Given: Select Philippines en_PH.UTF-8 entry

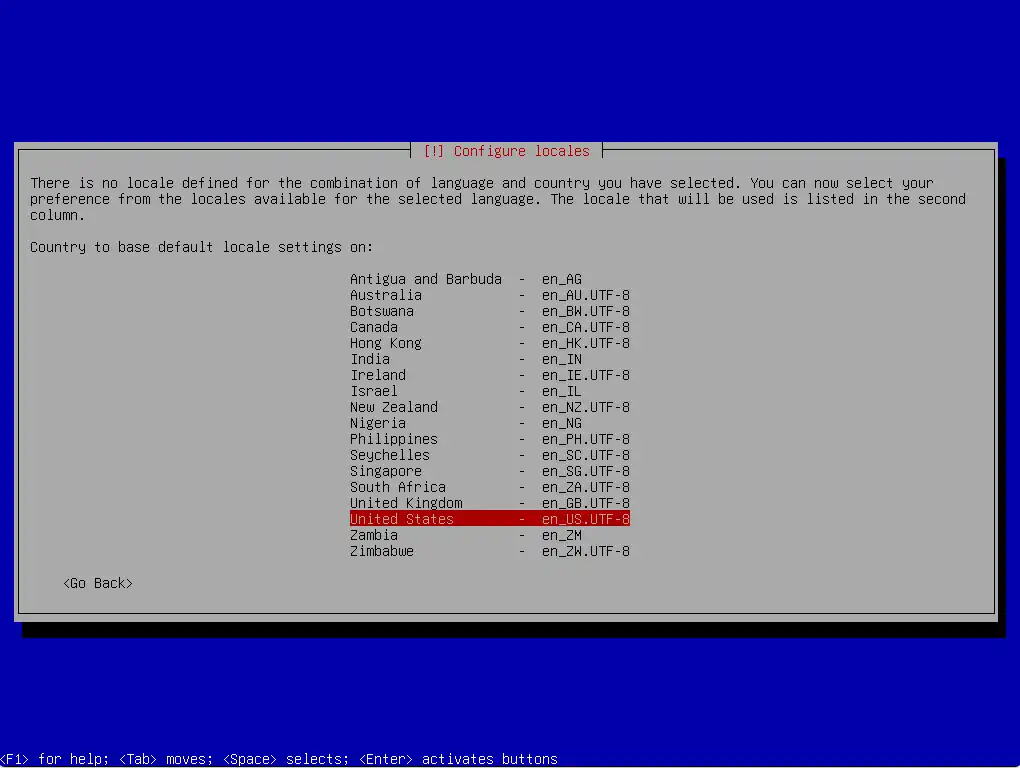Looking at the screenshot, I should 489,439.
